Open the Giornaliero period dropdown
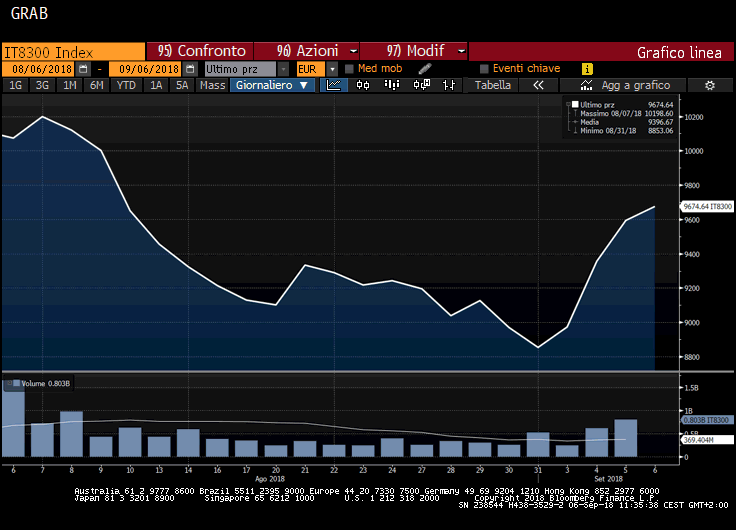Image resolution: width=736 pixels, height=530 pixels. coord(274,86)
